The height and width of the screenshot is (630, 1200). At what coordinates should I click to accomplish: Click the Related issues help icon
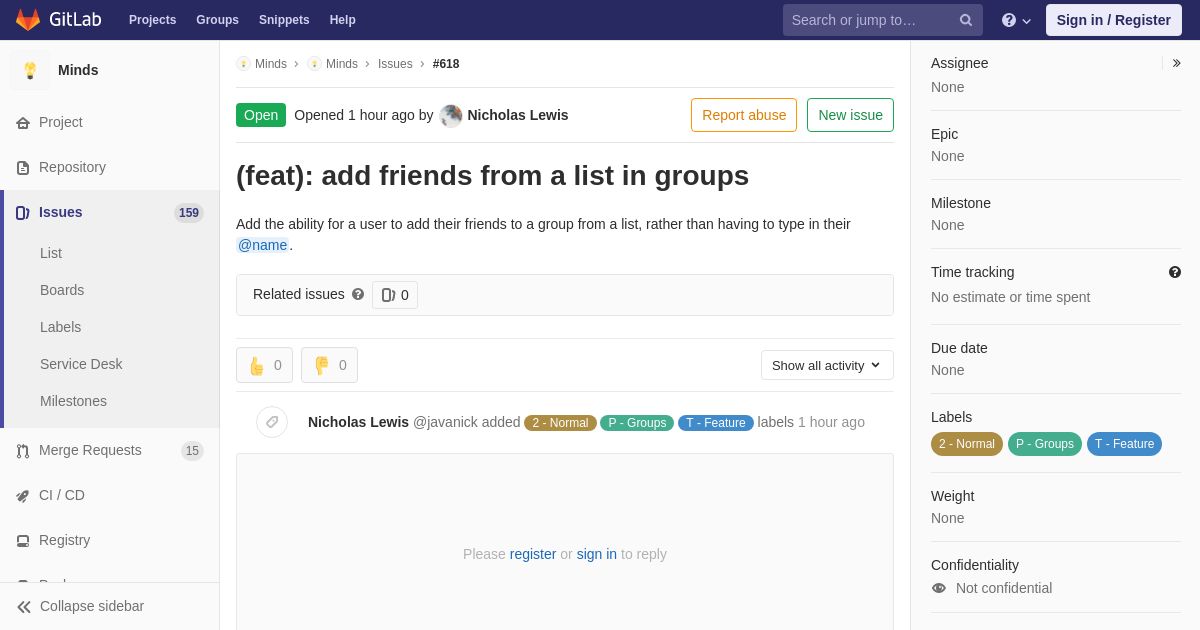(x=358, y=294)
